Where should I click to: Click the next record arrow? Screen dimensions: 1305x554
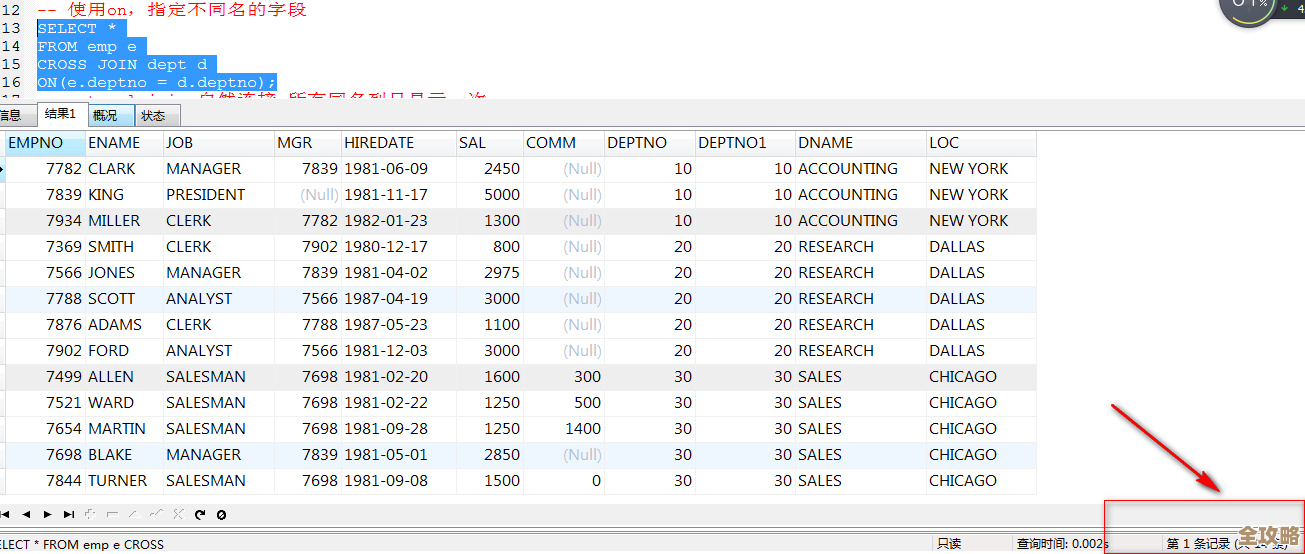pos(47,514)
